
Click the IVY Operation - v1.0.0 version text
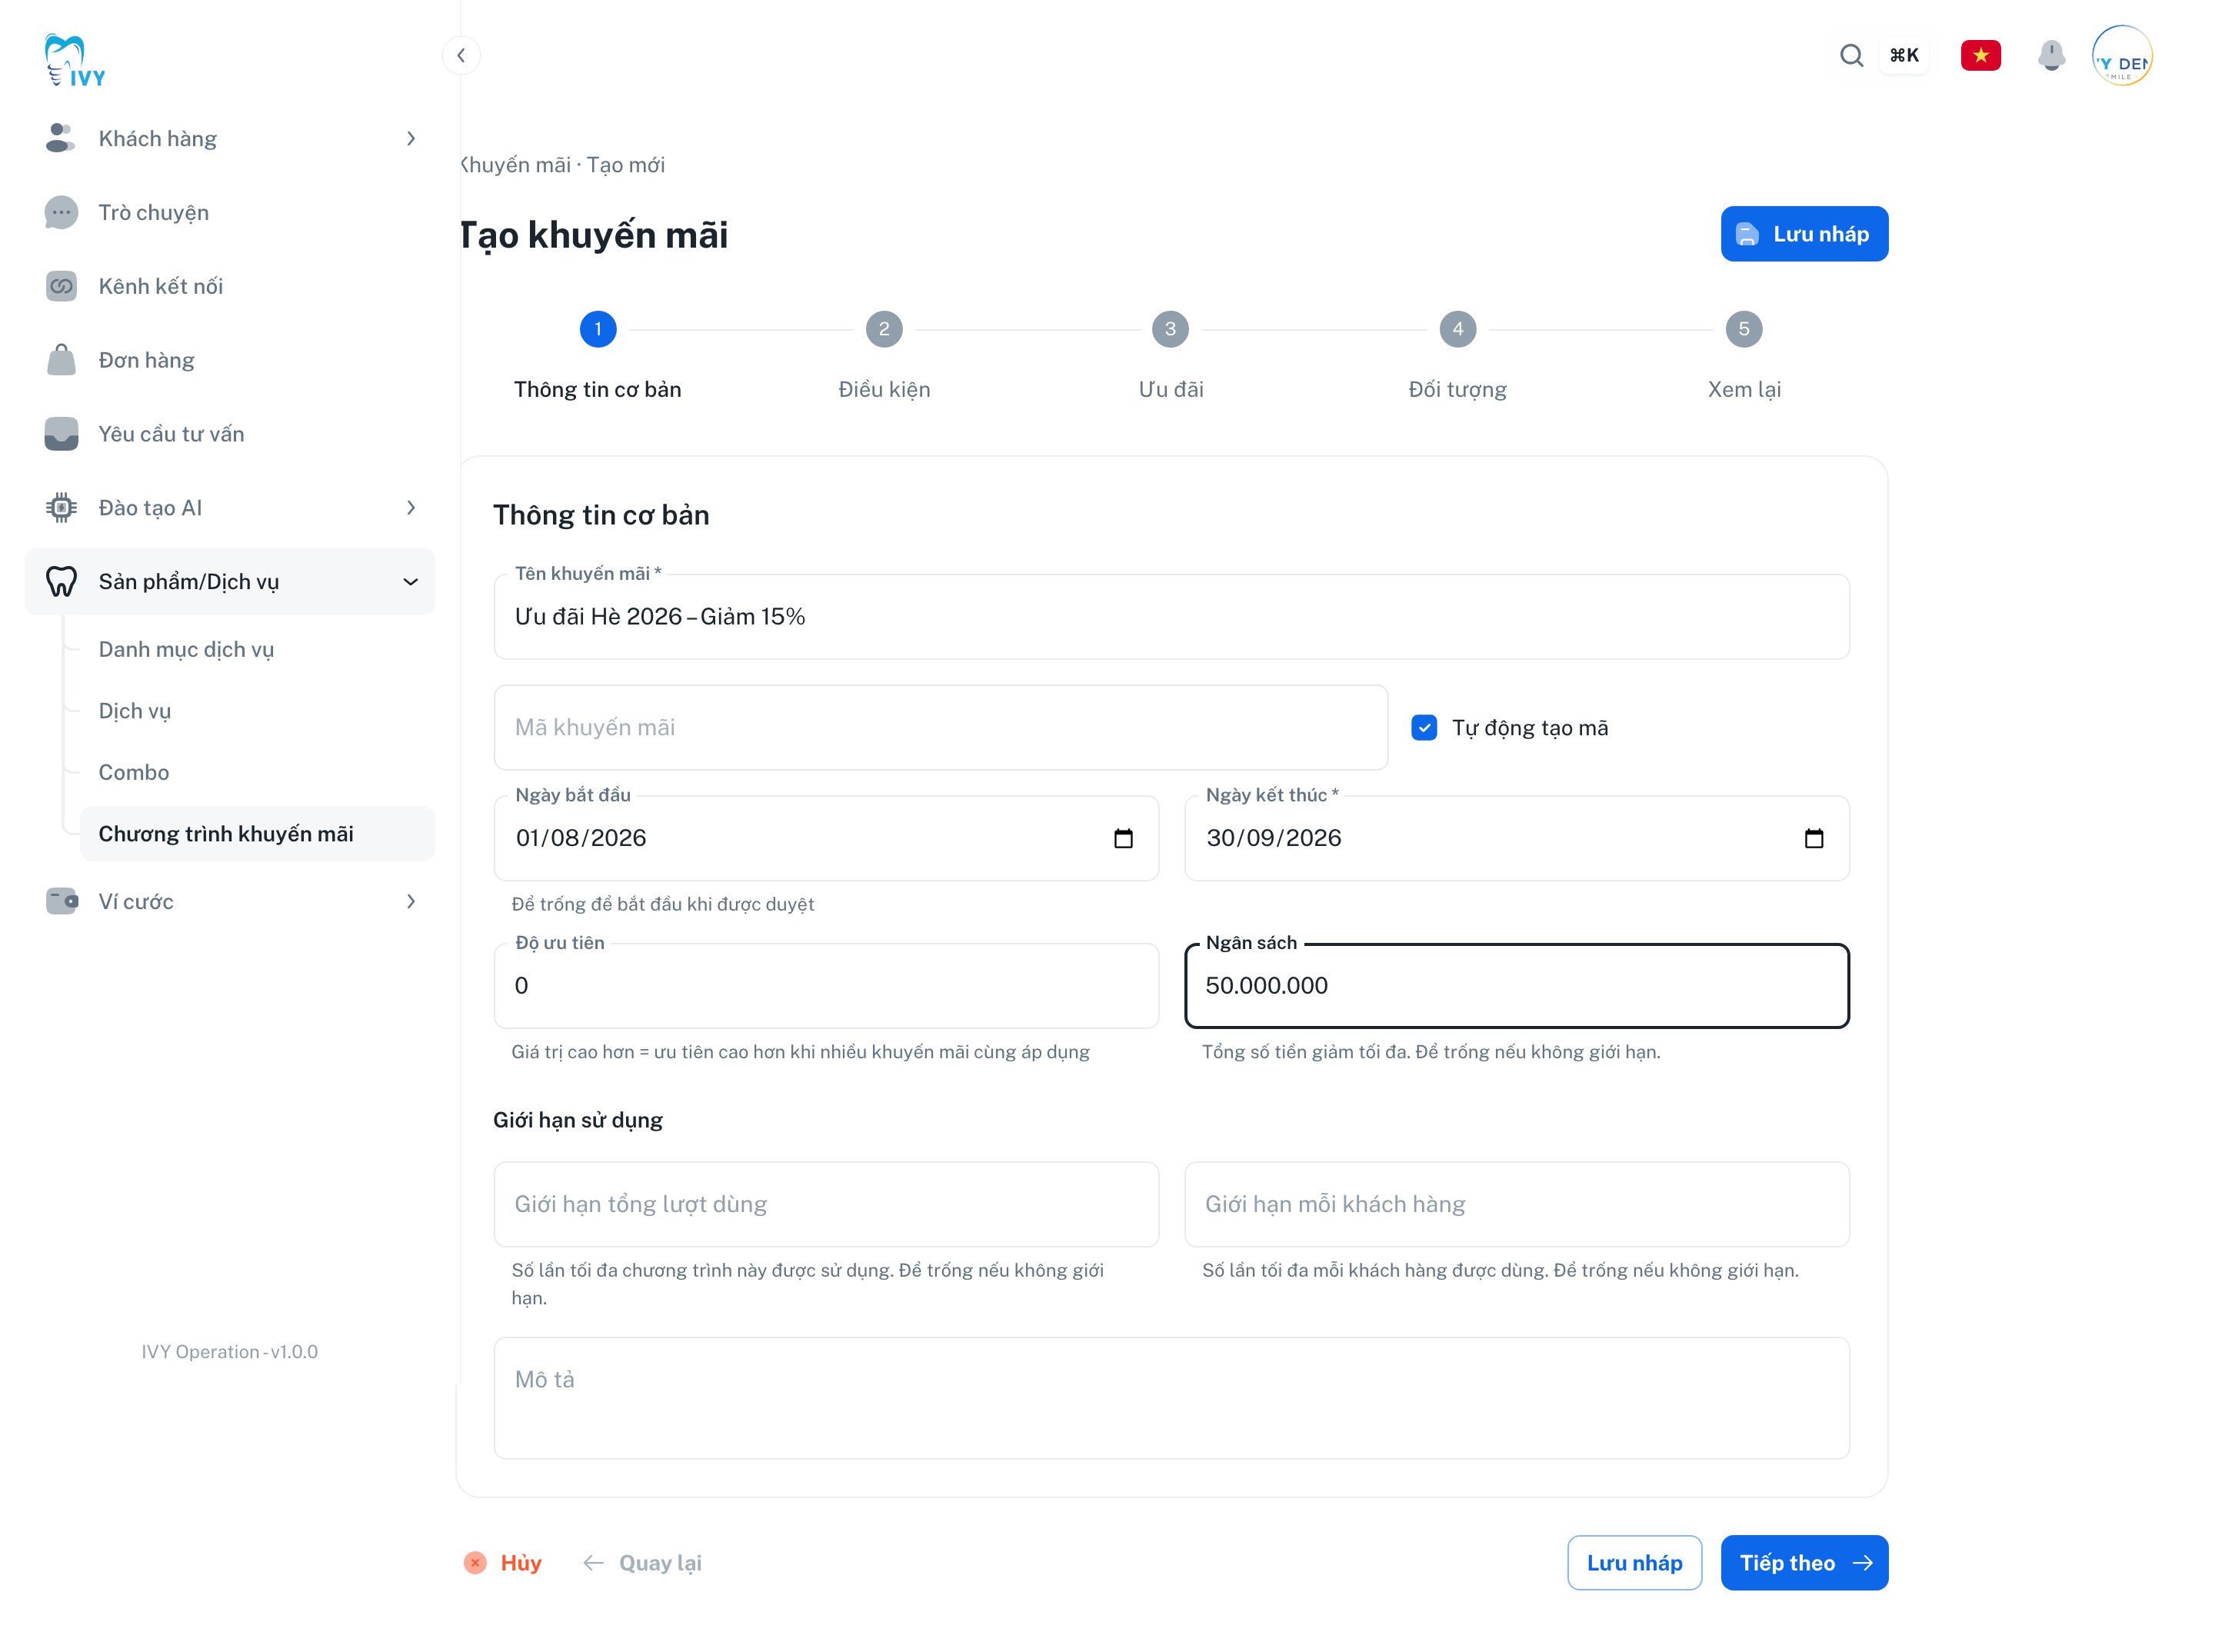[x=229, y=1351]
